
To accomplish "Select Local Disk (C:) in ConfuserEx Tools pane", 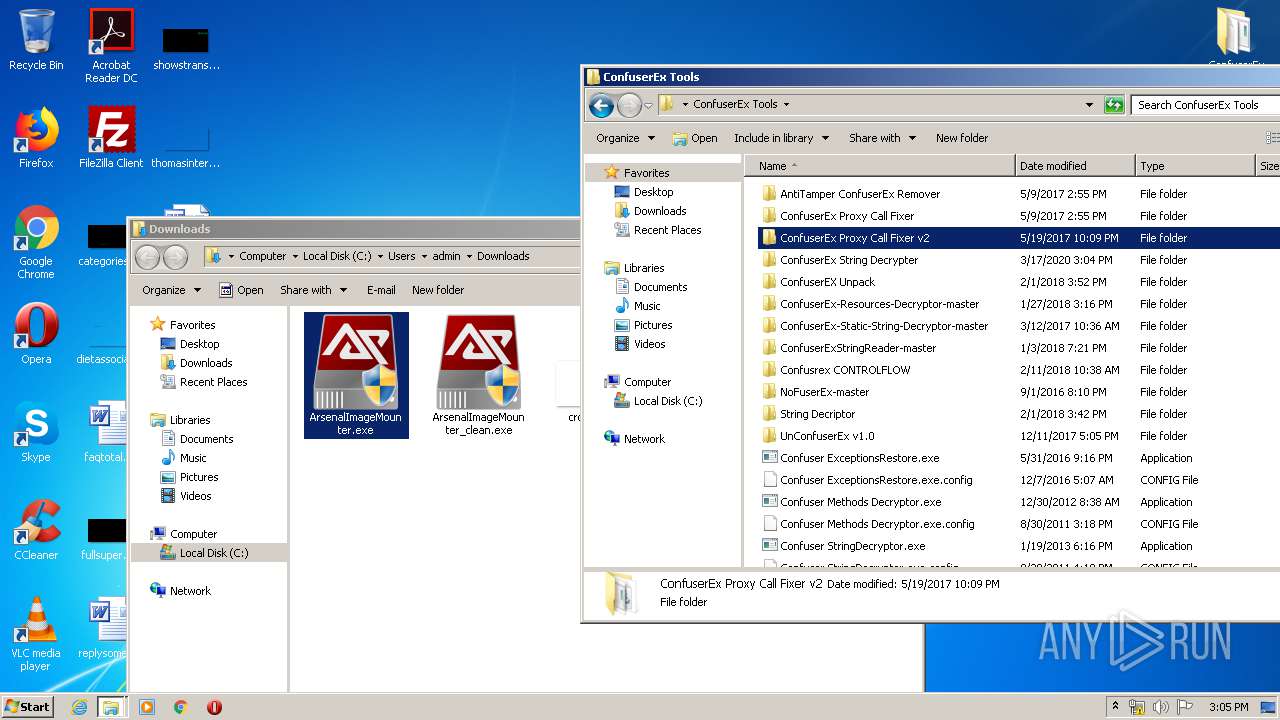I will (658, 401).
